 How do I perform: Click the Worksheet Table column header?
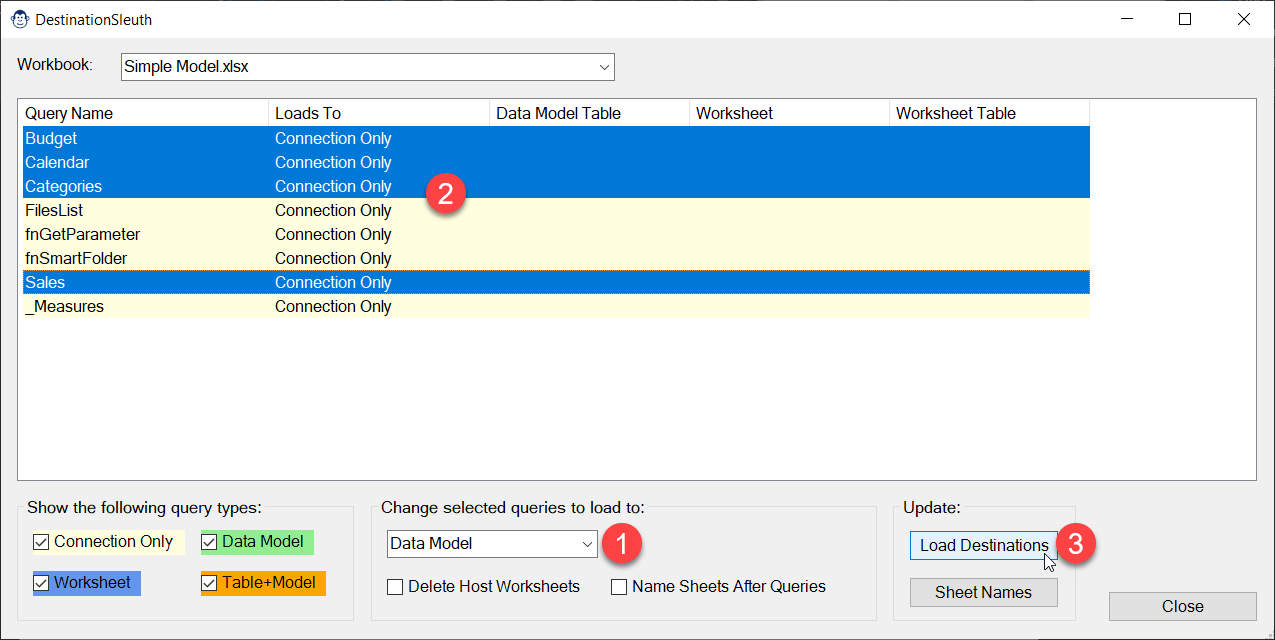click(988, 114)
